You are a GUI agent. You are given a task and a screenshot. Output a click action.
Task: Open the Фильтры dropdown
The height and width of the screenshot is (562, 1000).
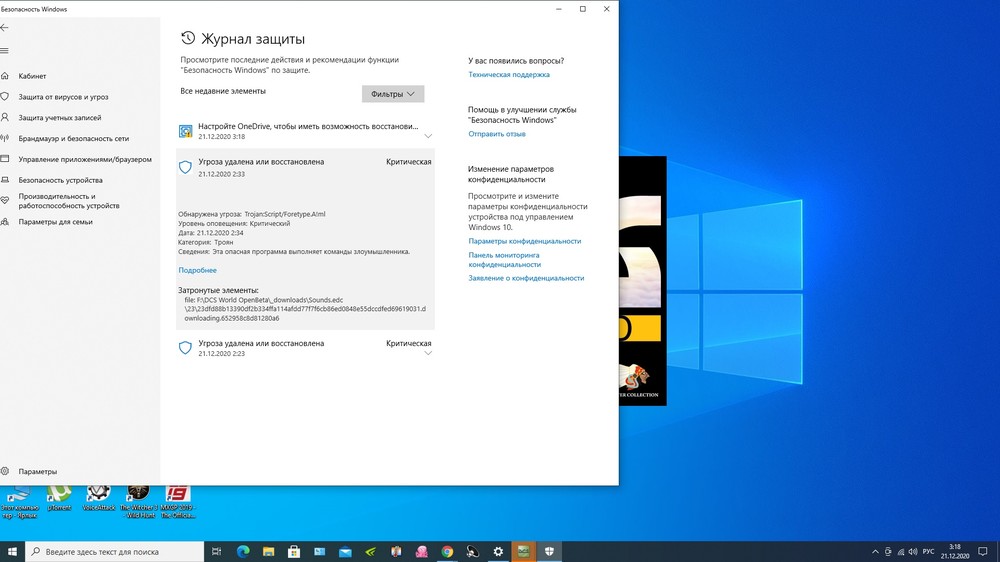tap(393, 94)
